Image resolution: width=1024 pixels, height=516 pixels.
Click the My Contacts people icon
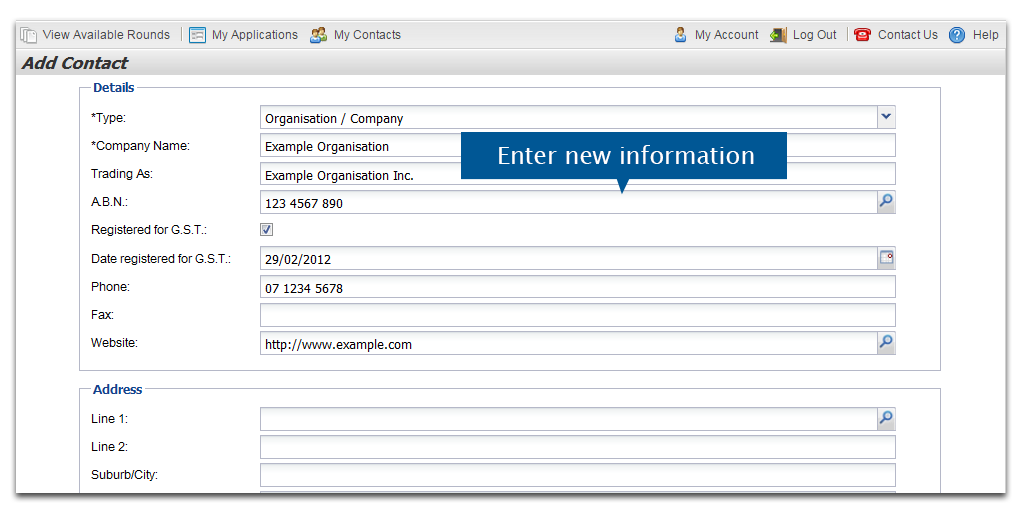[318, 35]
